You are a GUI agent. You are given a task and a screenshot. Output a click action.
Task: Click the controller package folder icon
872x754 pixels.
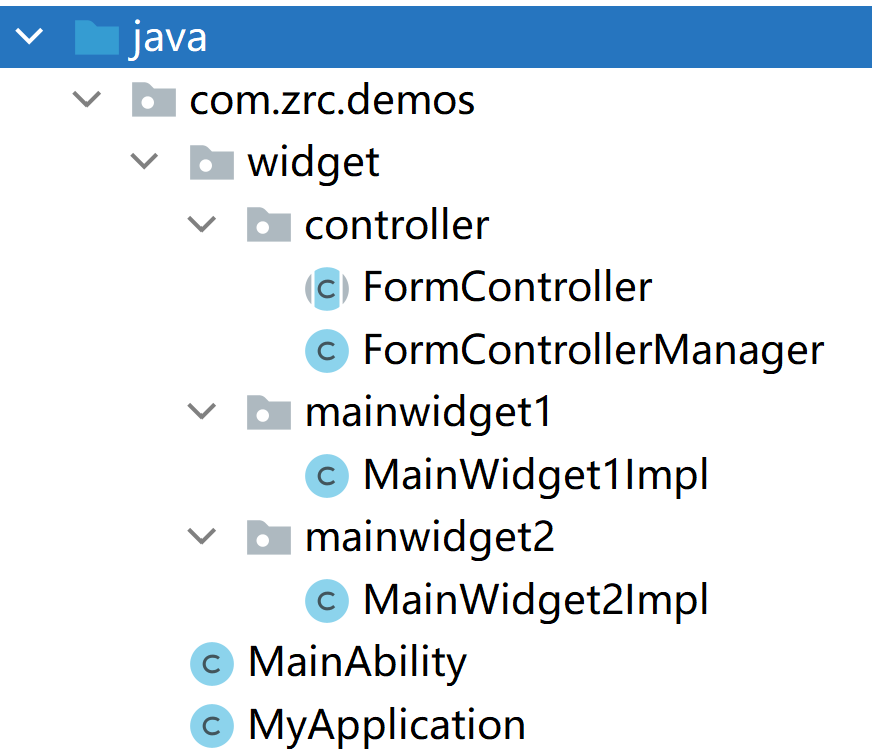coord(269,225)
